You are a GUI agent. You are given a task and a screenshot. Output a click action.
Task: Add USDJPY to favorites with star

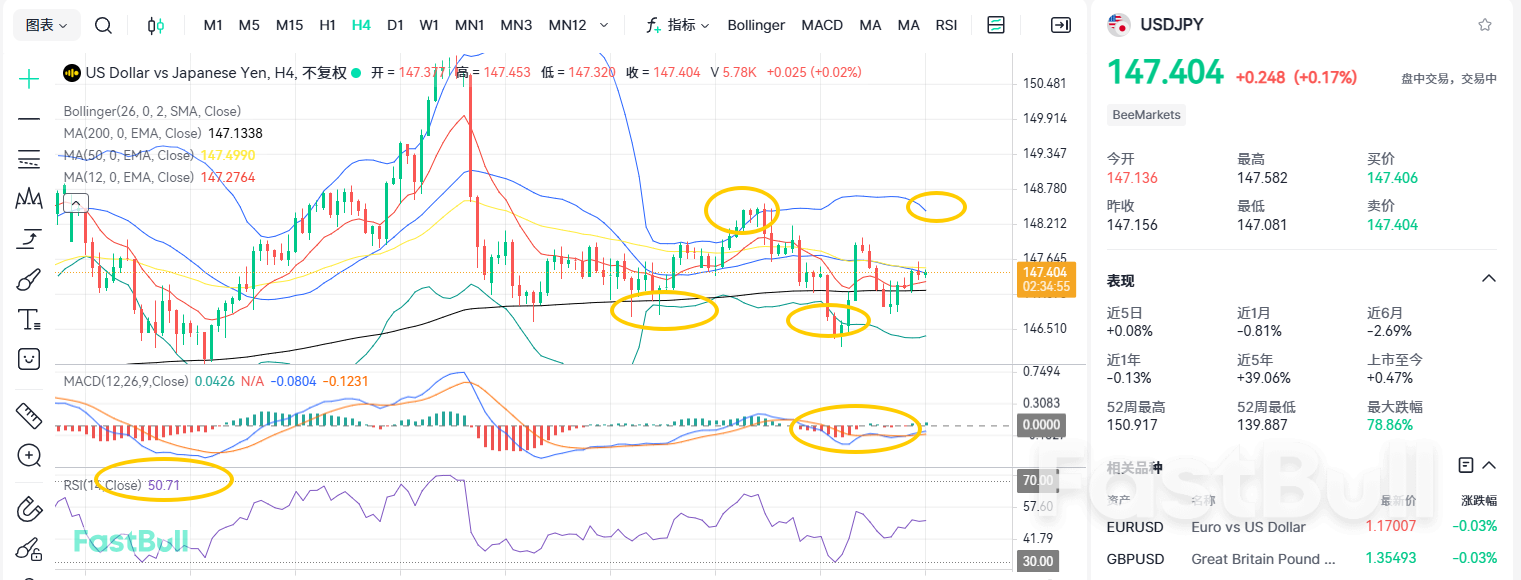coord(1485,25)
